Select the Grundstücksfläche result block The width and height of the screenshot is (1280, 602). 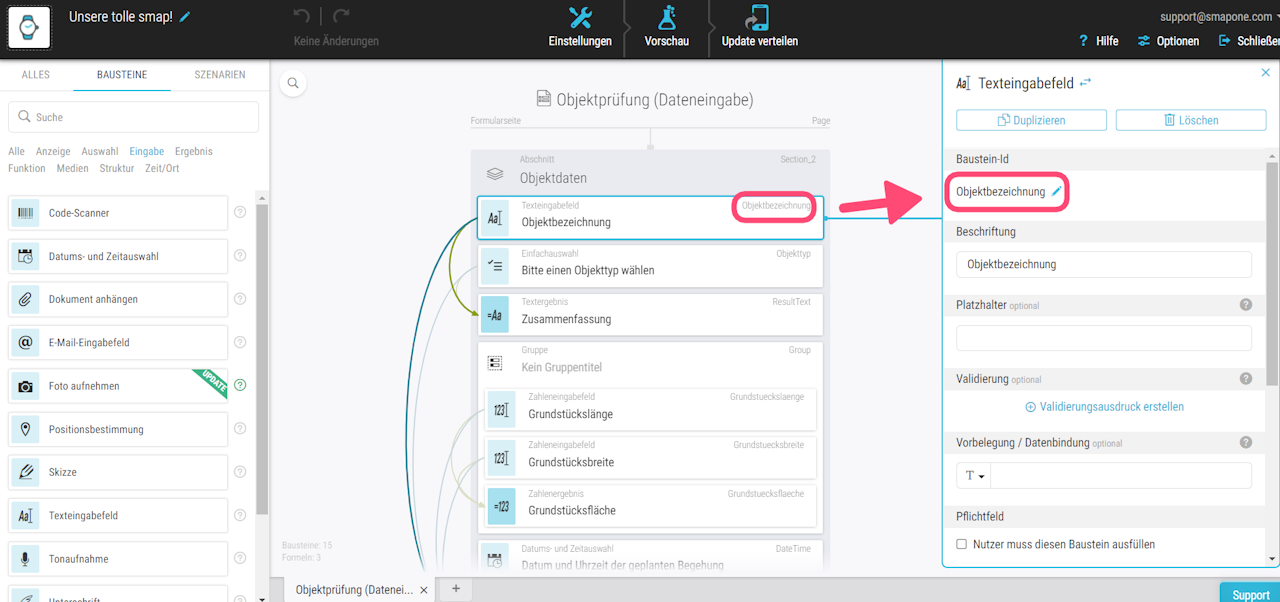(x=651, y=505)
